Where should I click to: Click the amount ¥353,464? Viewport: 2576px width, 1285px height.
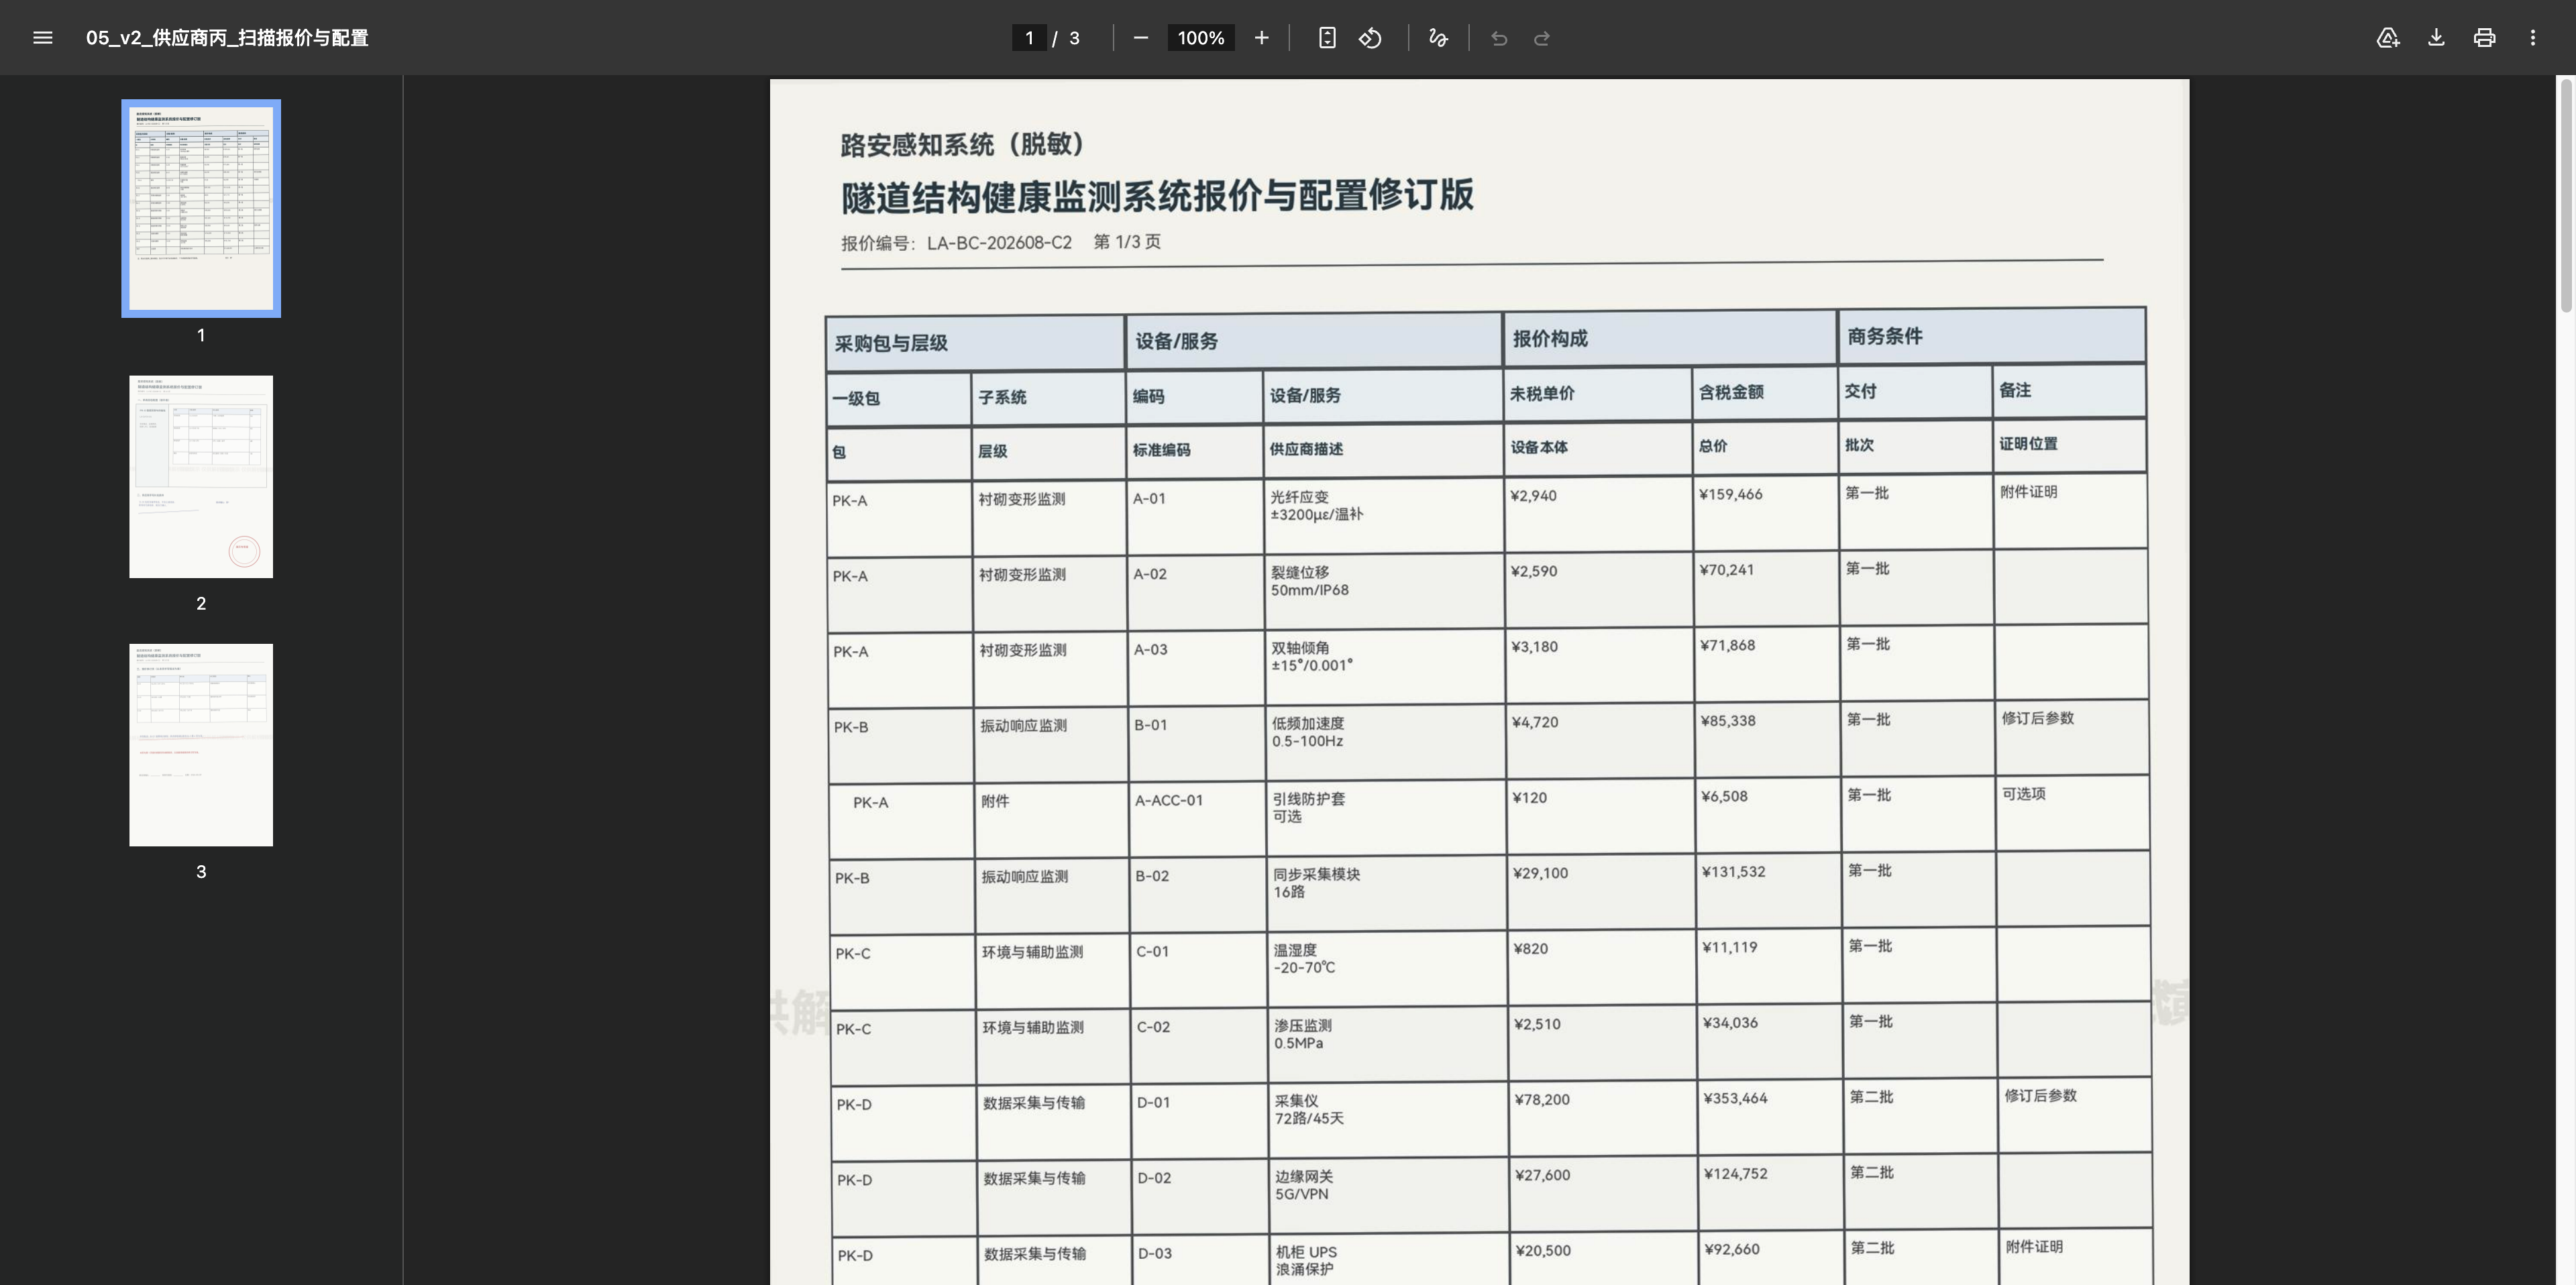point(1736,1098)
